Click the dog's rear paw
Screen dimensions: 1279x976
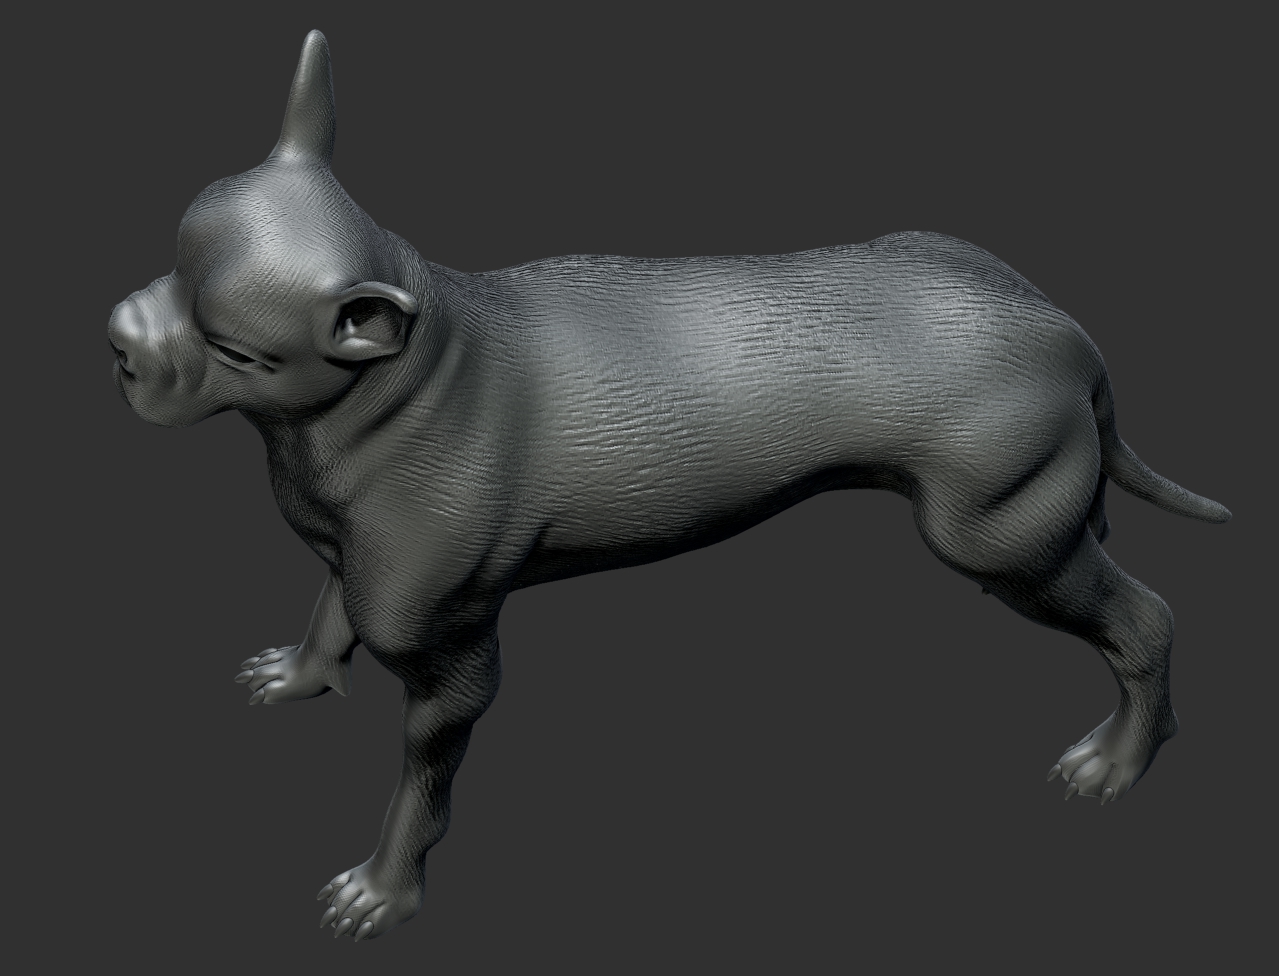click(x=1095, y=765)
